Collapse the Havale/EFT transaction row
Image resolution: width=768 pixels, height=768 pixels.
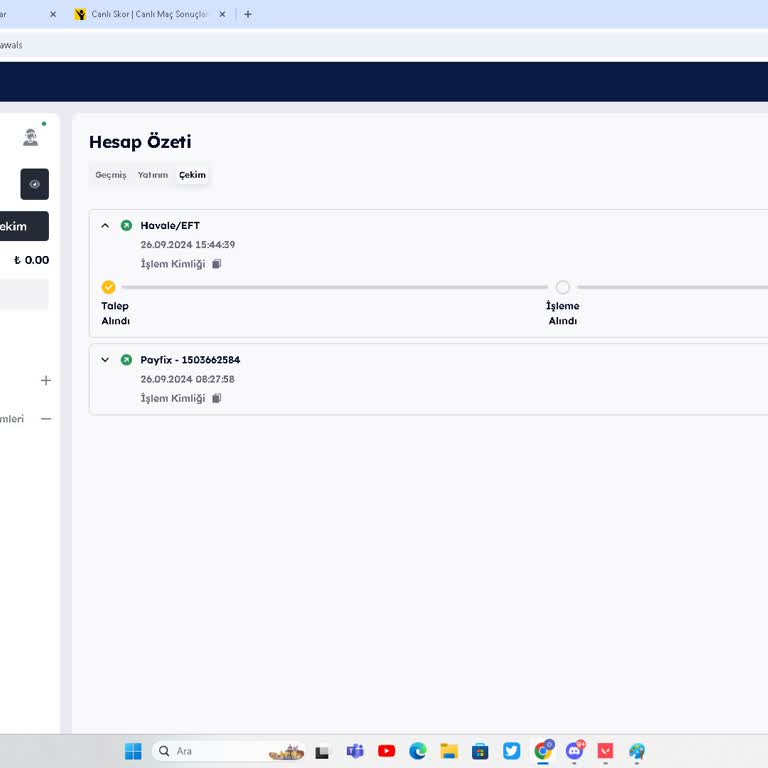click(105, 226)
